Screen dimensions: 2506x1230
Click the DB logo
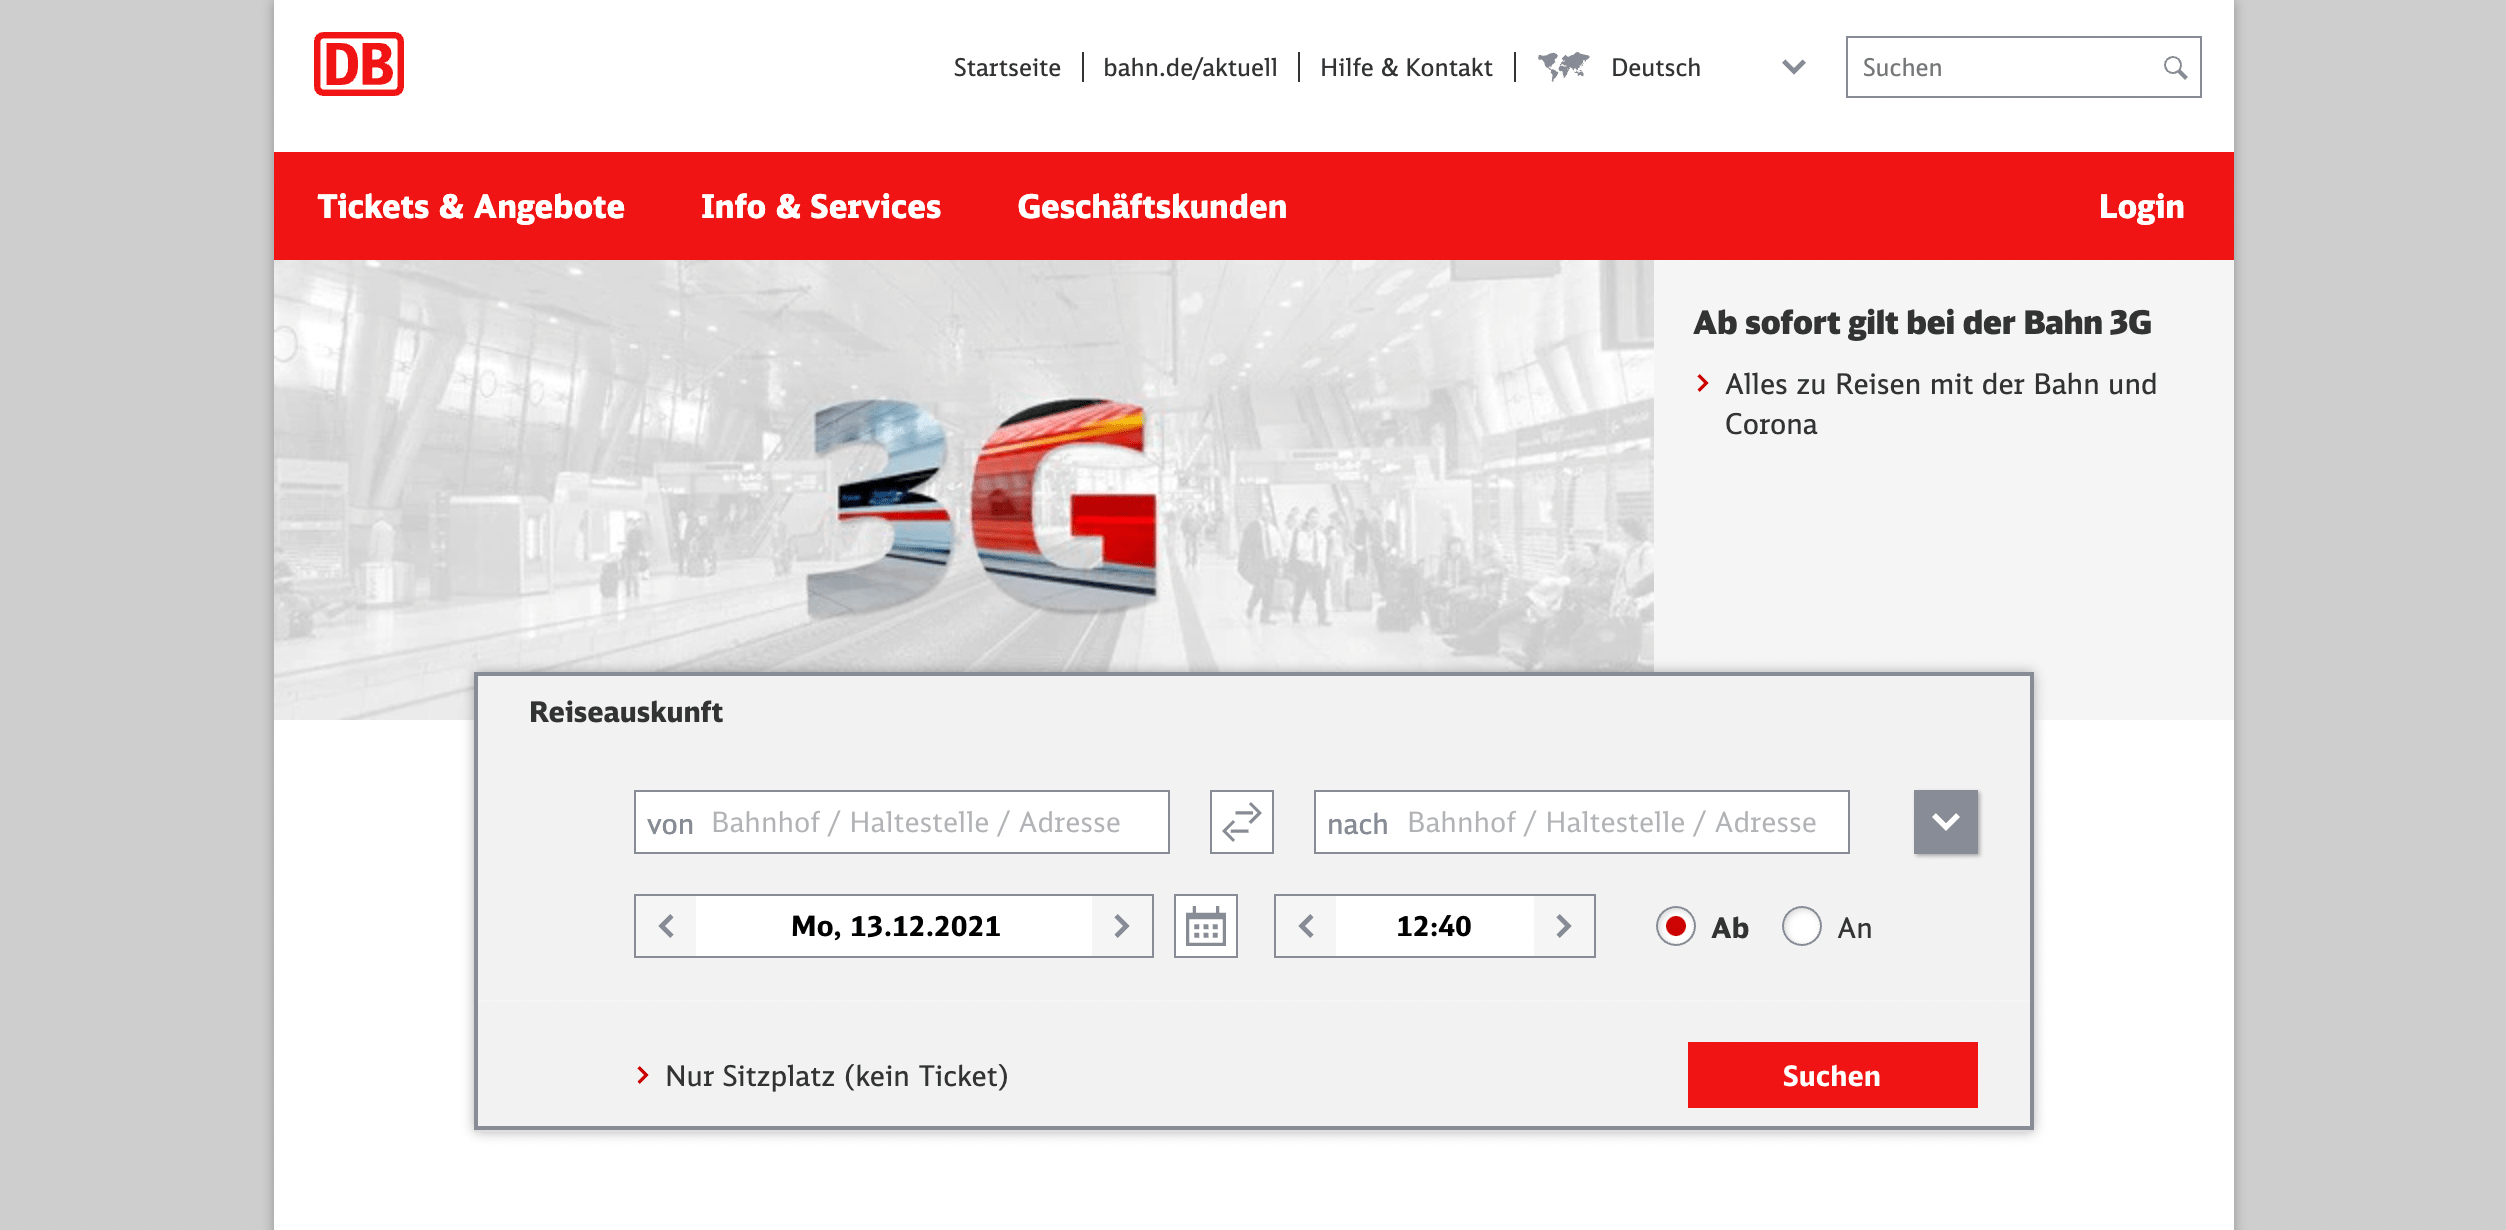pos(358,64)
